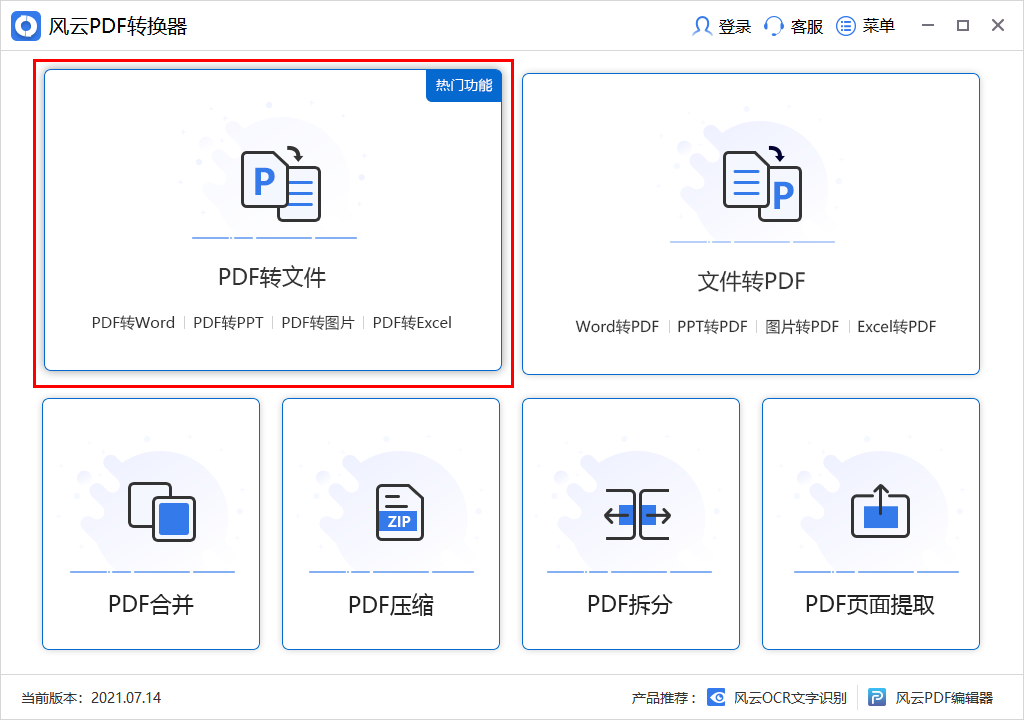Click the 登录 login text
Image resolution: width=1024 pixels, height=720 pixels.
pyautogui.click(x=735, y=27)
